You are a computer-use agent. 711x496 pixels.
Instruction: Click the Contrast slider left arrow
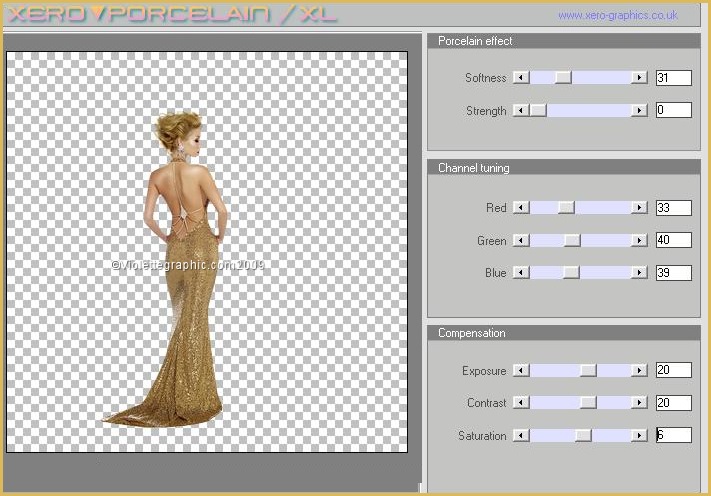click(x=520, y=403)
